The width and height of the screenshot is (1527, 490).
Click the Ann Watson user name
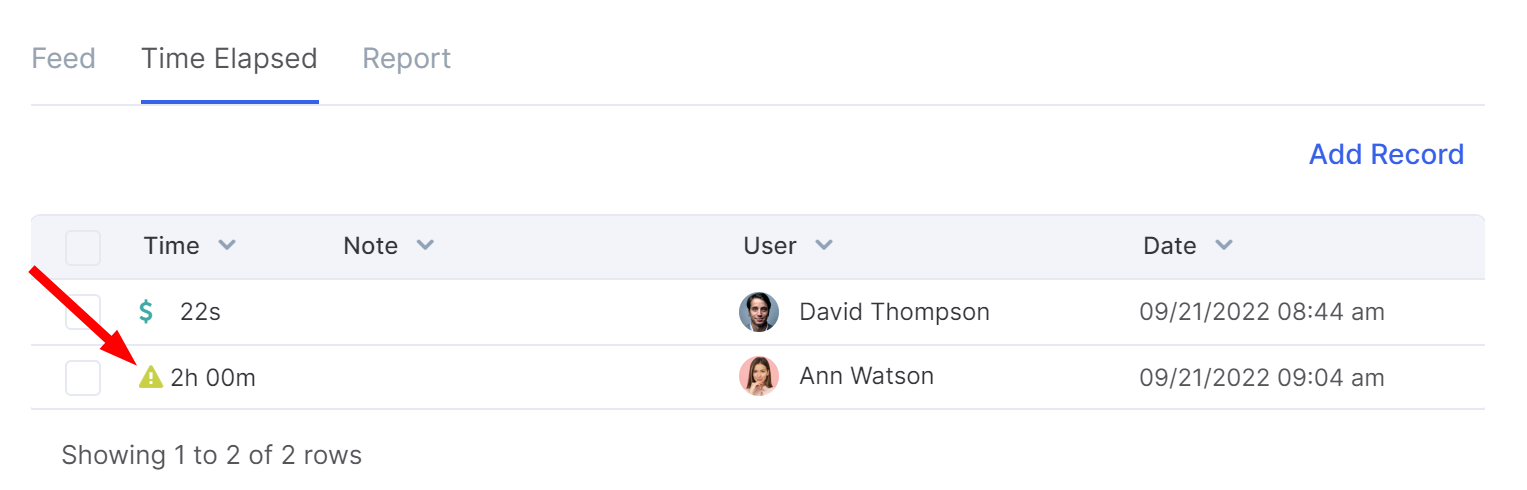pyautogui.click(x=866, y=377)
